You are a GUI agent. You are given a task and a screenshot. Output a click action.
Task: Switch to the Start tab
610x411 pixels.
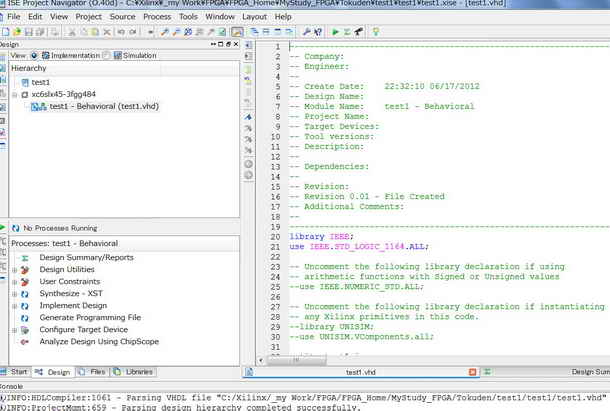point(14,372)
